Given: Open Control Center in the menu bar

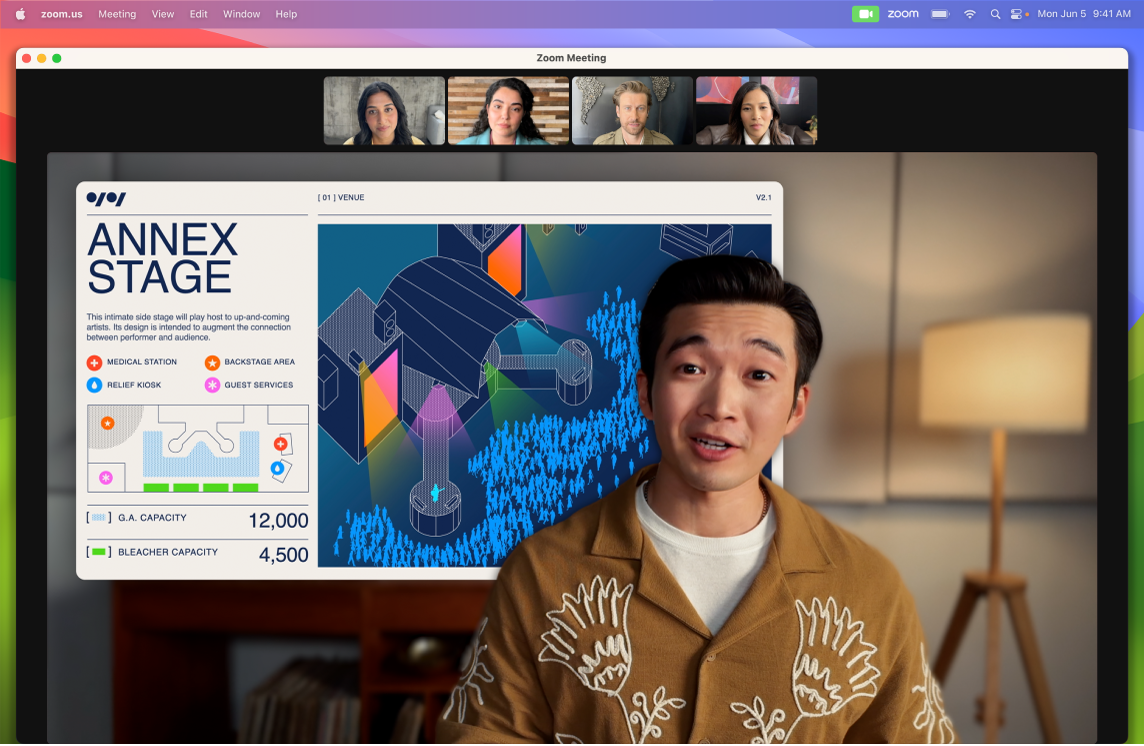Looking at the screenshot, I should 1016,13.
